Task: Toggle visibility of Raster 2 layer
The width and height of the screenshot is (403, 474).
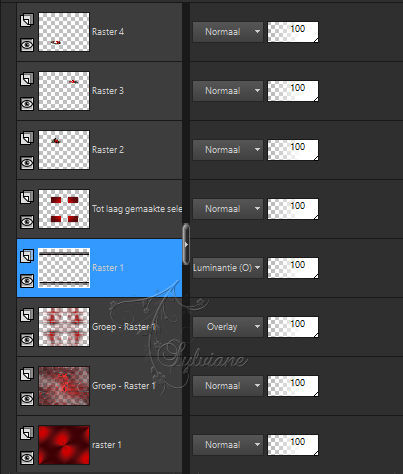Action: point(27,163)
